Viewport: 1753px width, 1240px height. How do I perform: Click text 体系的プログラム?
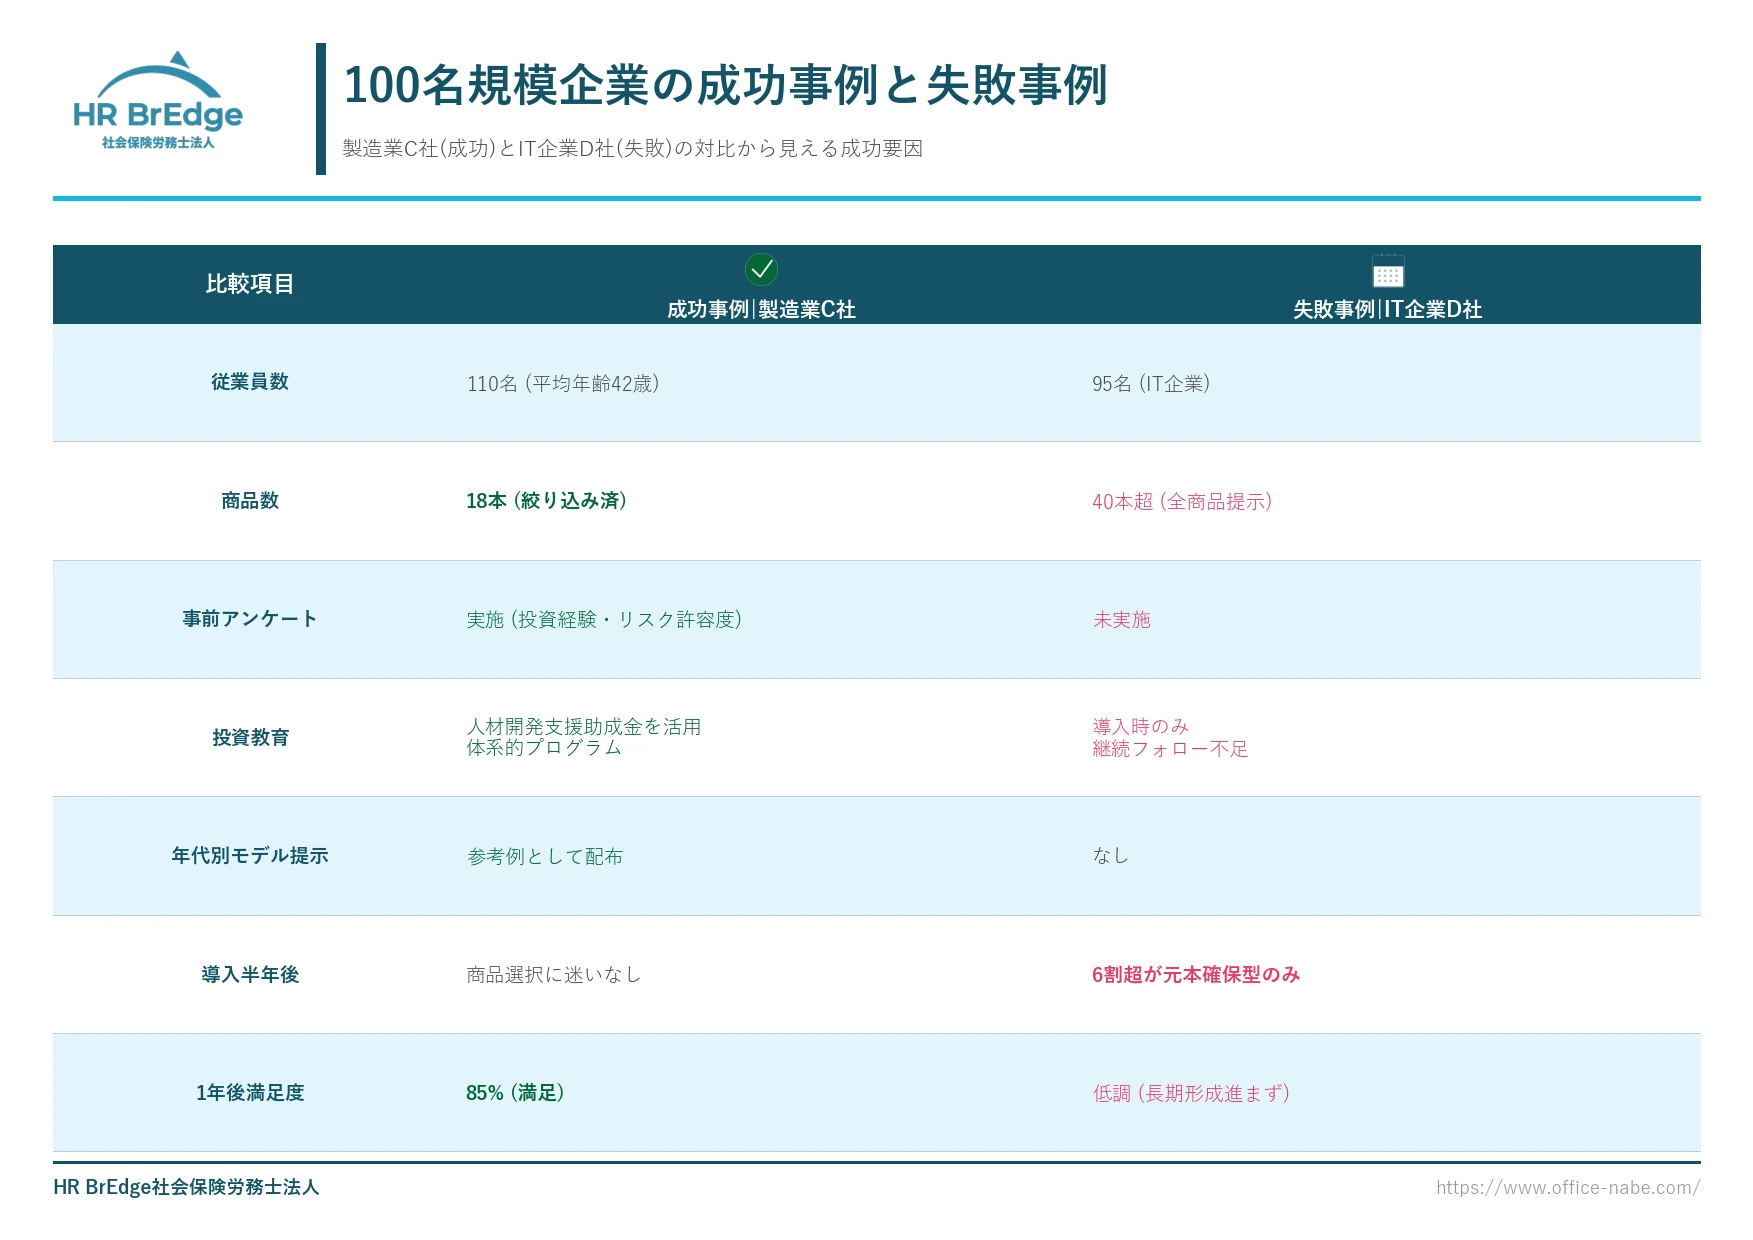pyautogui.click(x=544, y=748)
